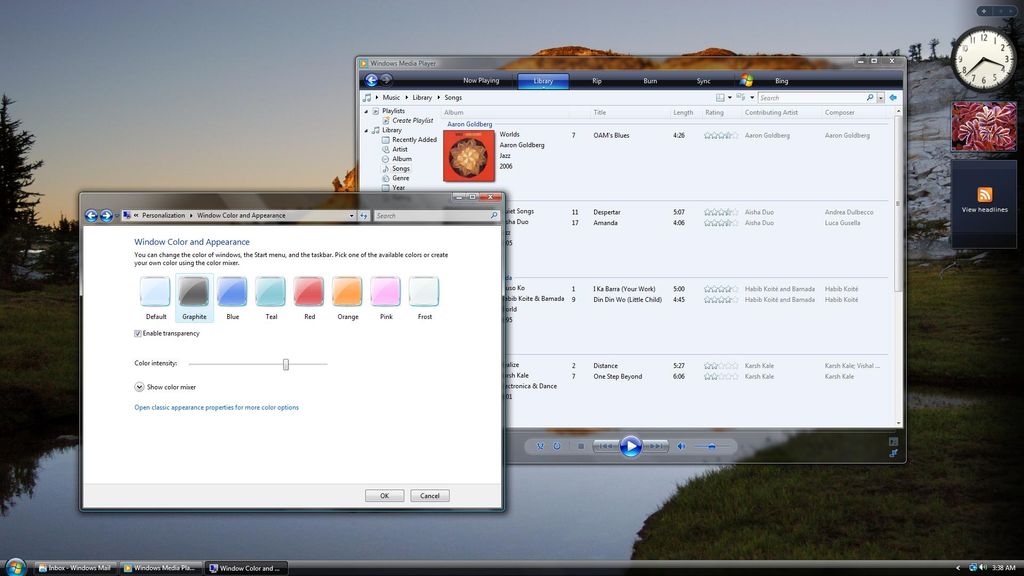Switch to the Rip tab
1024x576 pixels.
(597, 80)
